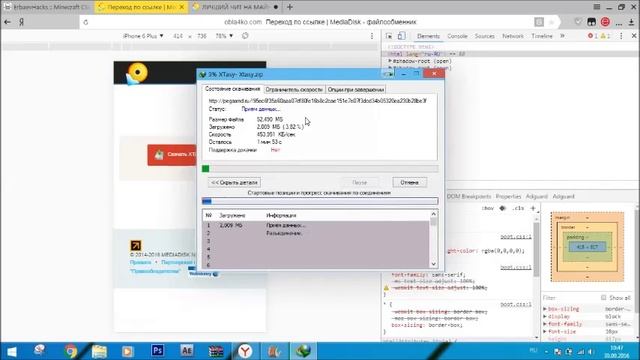Image resolution: width=640 pixels, height=360 pixels.
Task: Click the connections list scroll down arrow
Action: (433, 264)
